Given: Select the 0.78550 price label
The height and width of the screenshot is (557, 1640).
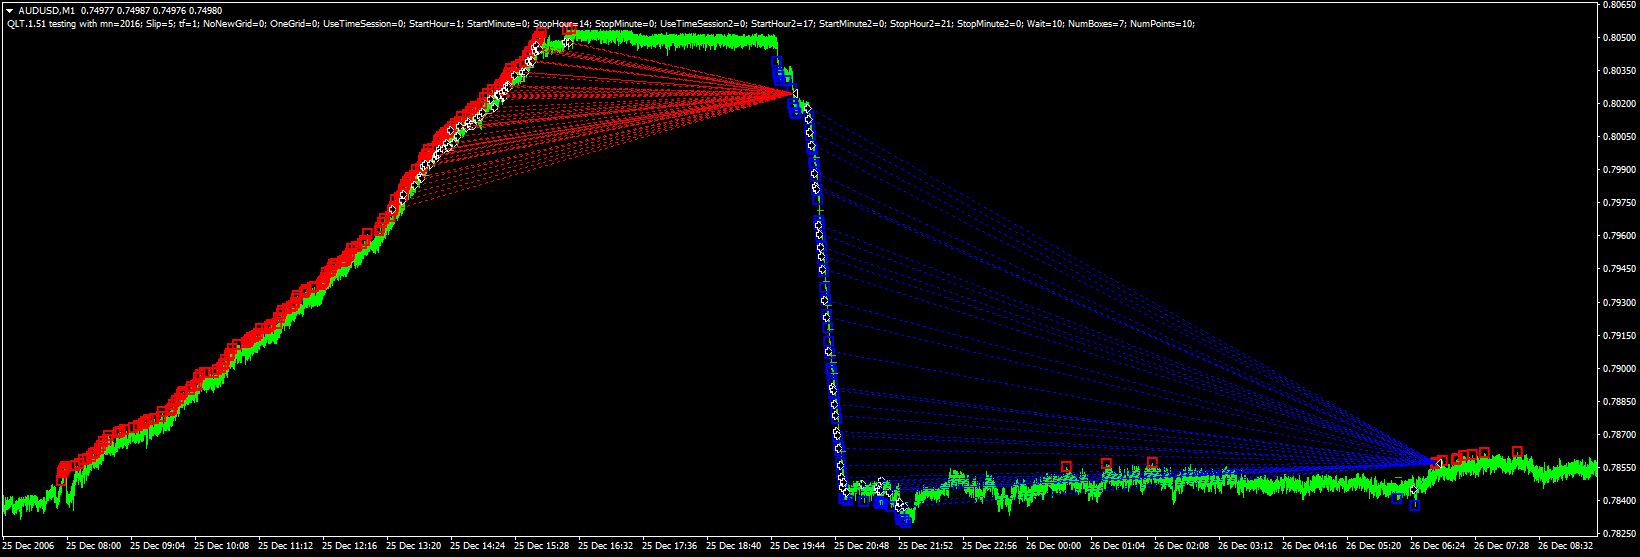Looking at the screenshot, I should click(1619, 468).
